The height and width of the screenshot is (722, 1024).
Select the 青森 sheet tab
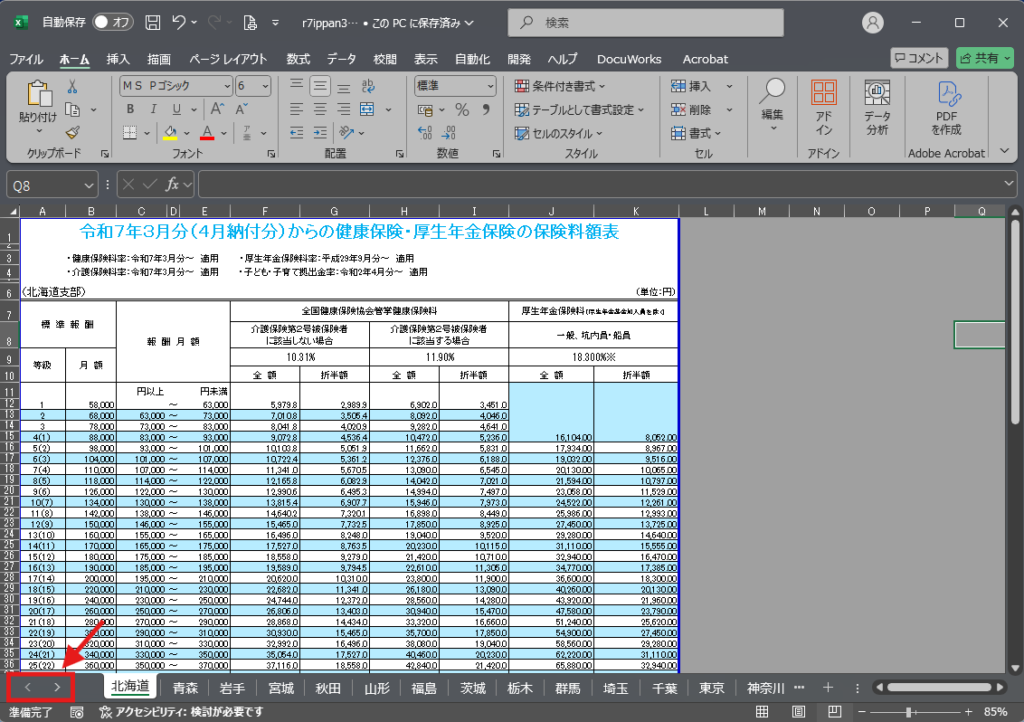coord(185,688)
